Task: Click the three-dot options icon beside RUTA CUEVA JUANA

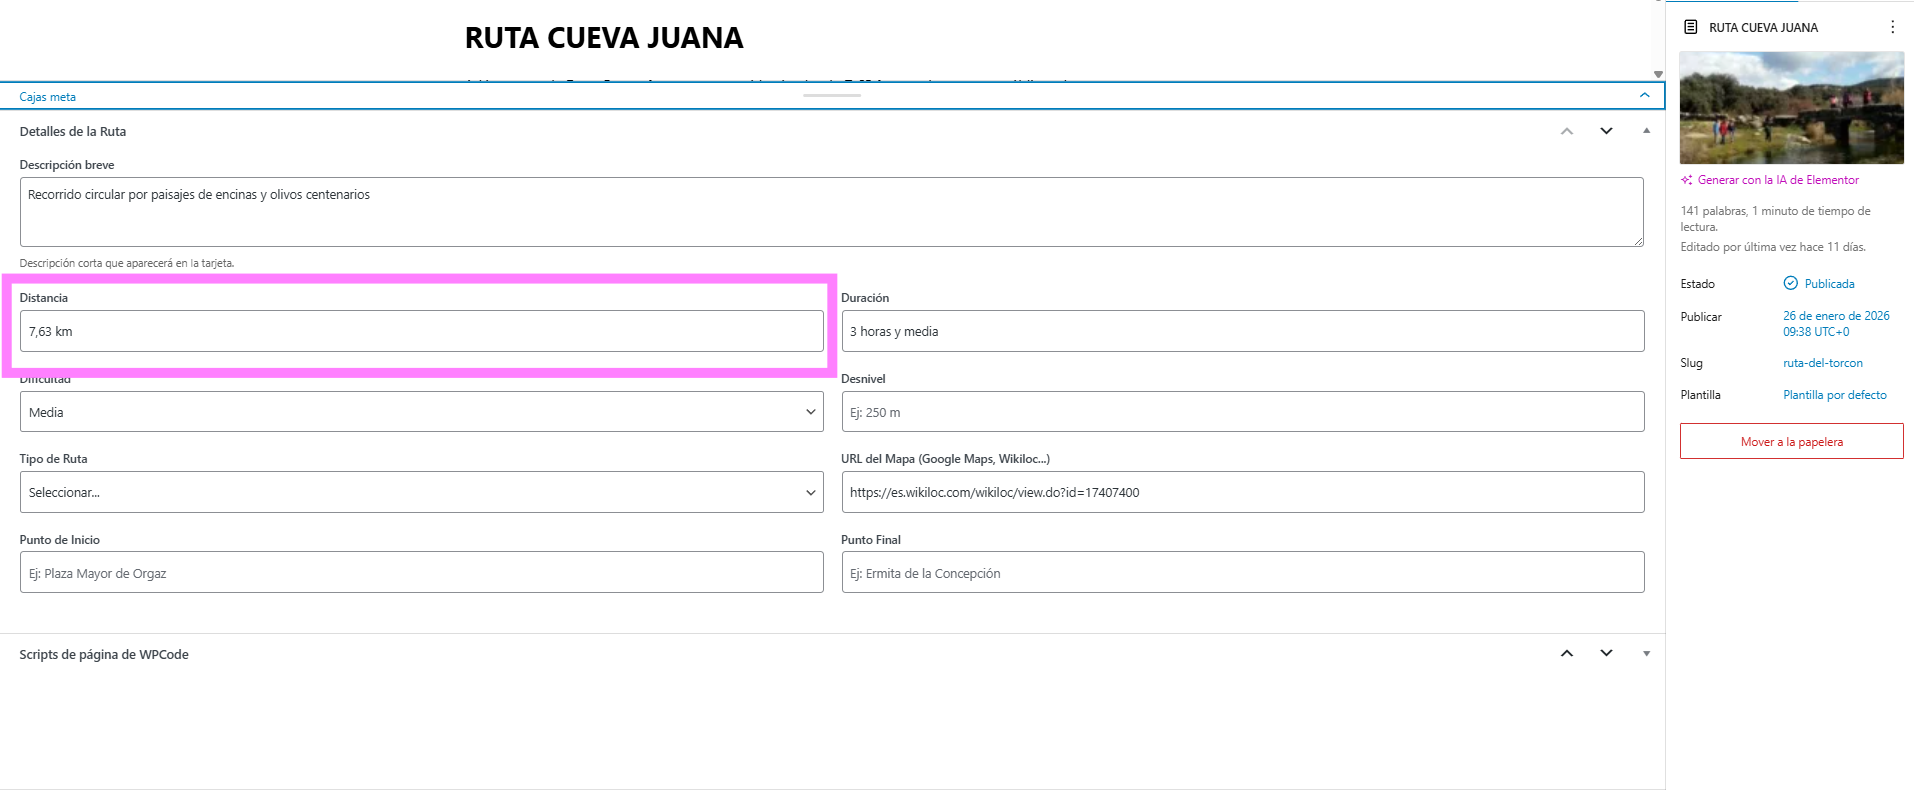Action: [1892, 27]
